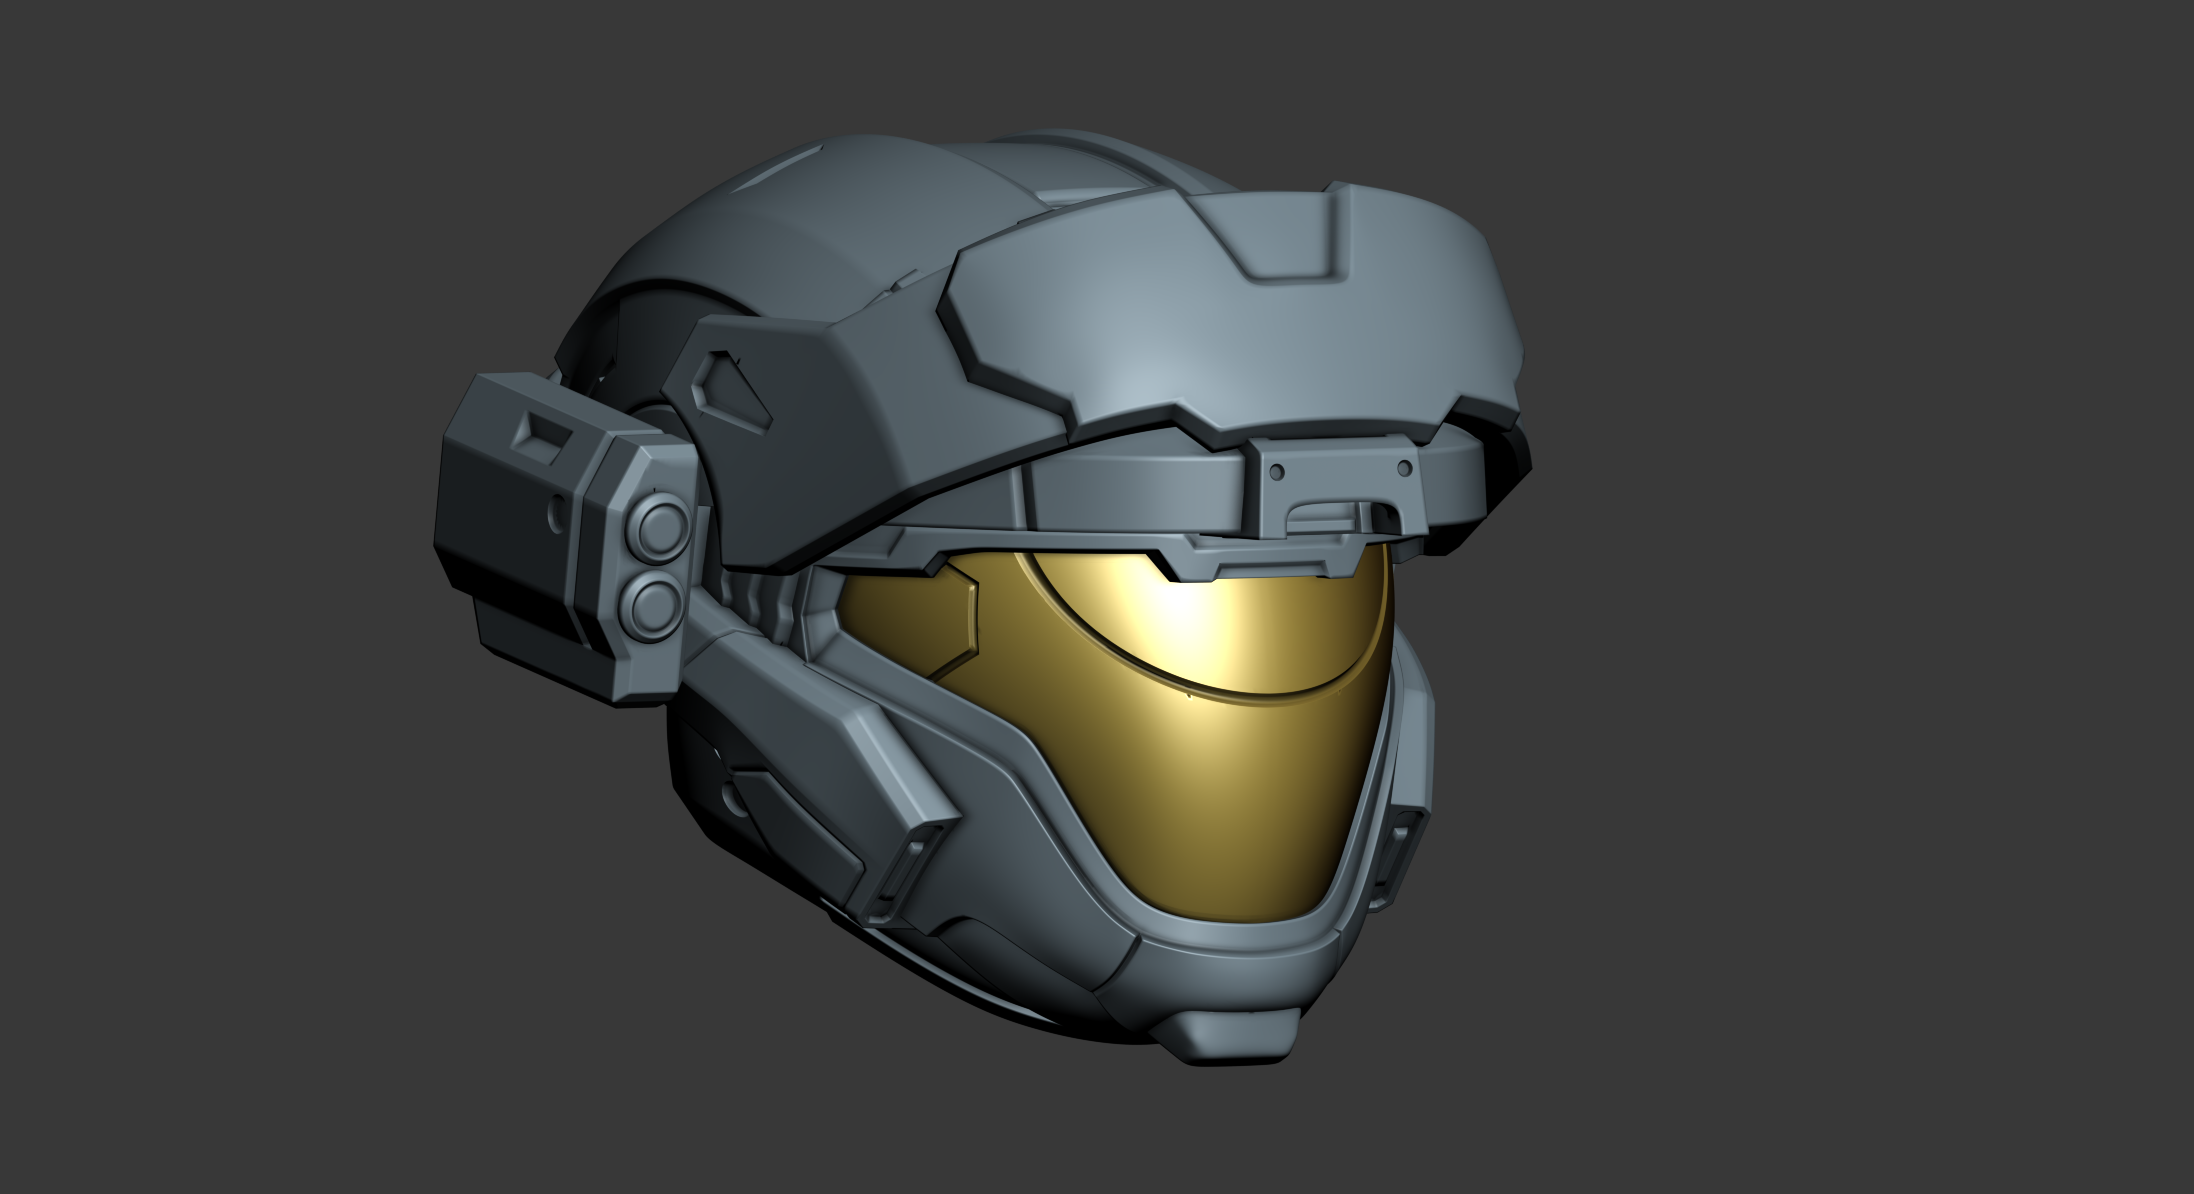Click the left screw on brow bracket
This screenshot has width=2194, height=1194.
[1277, 470]
